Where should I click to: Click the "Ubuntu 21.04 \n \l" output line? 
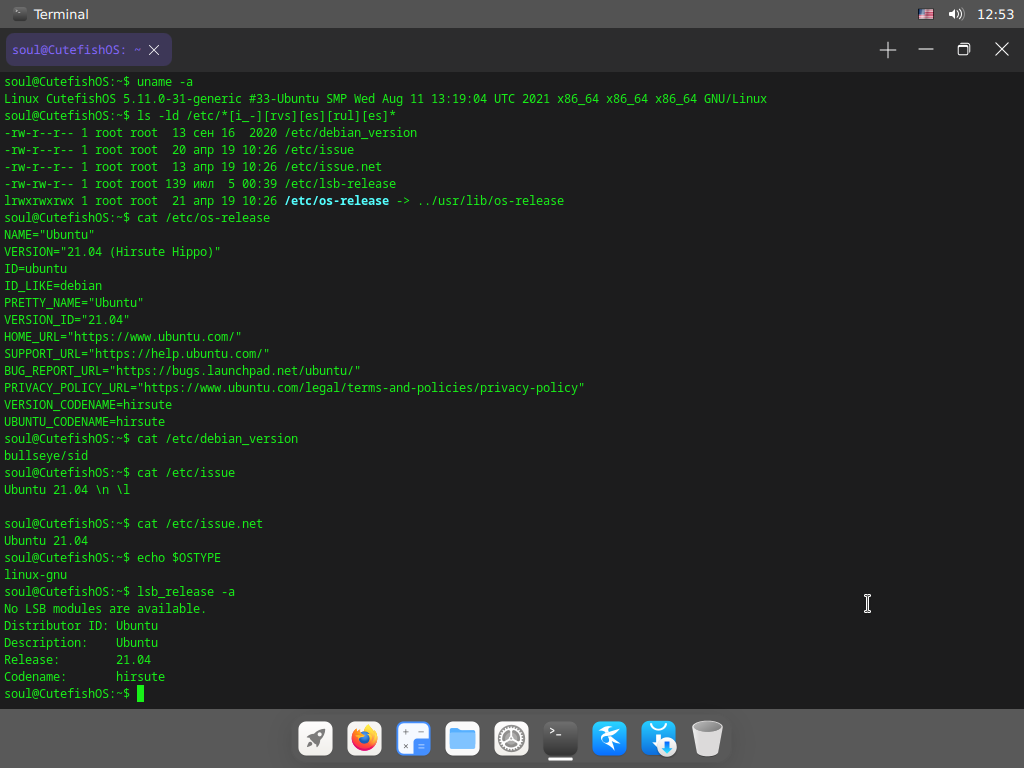67,489
